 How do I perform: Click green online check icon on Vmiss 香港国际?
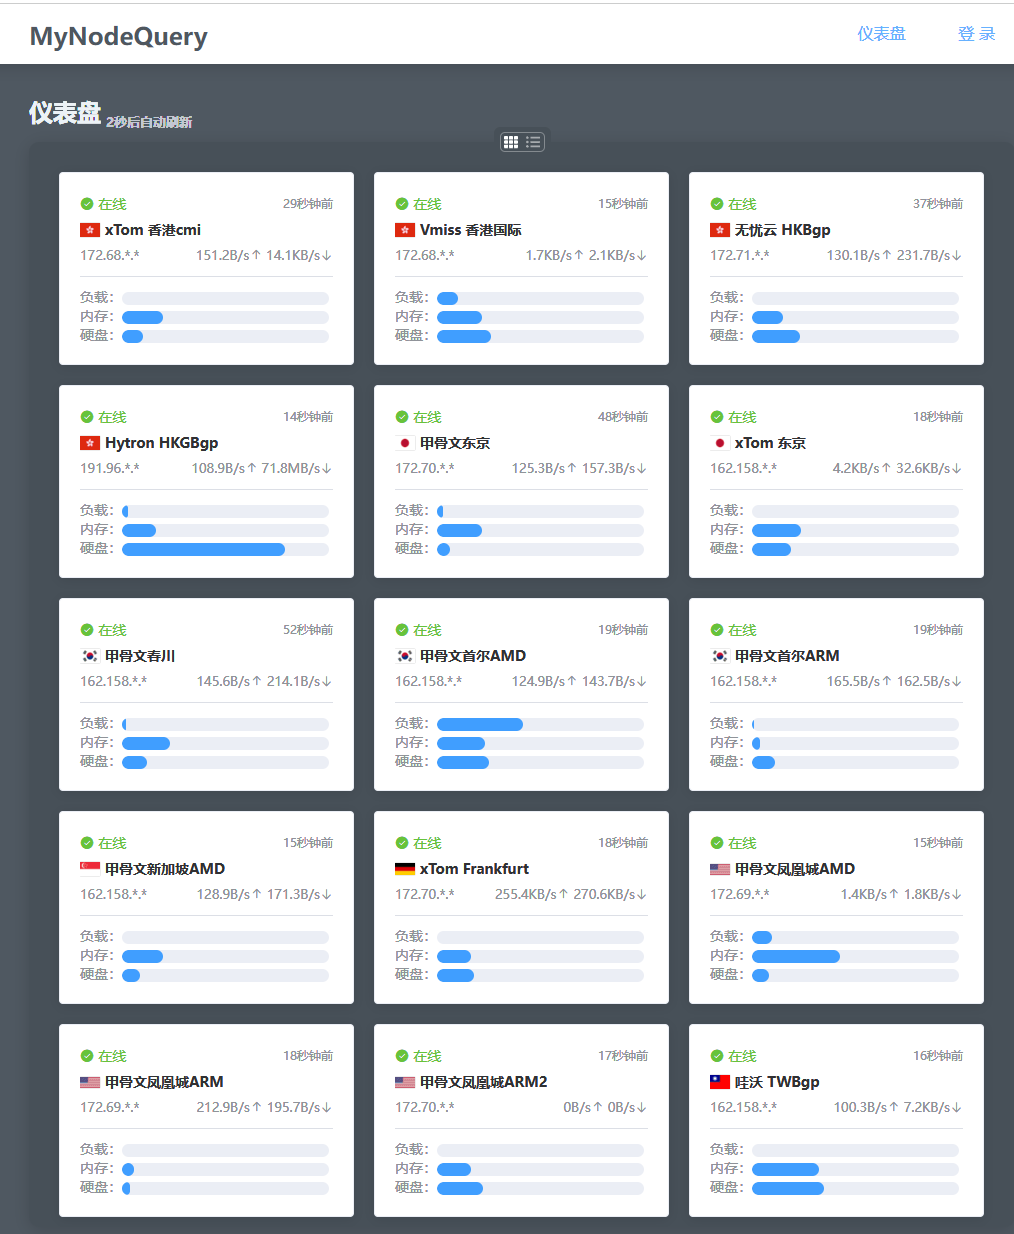click(402, 204)
